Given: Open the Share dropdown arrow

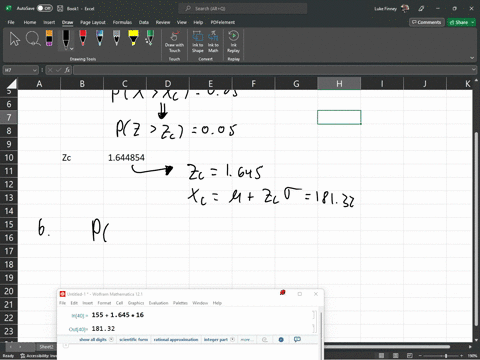Looking at the screenshot, I should pos(473,22).
